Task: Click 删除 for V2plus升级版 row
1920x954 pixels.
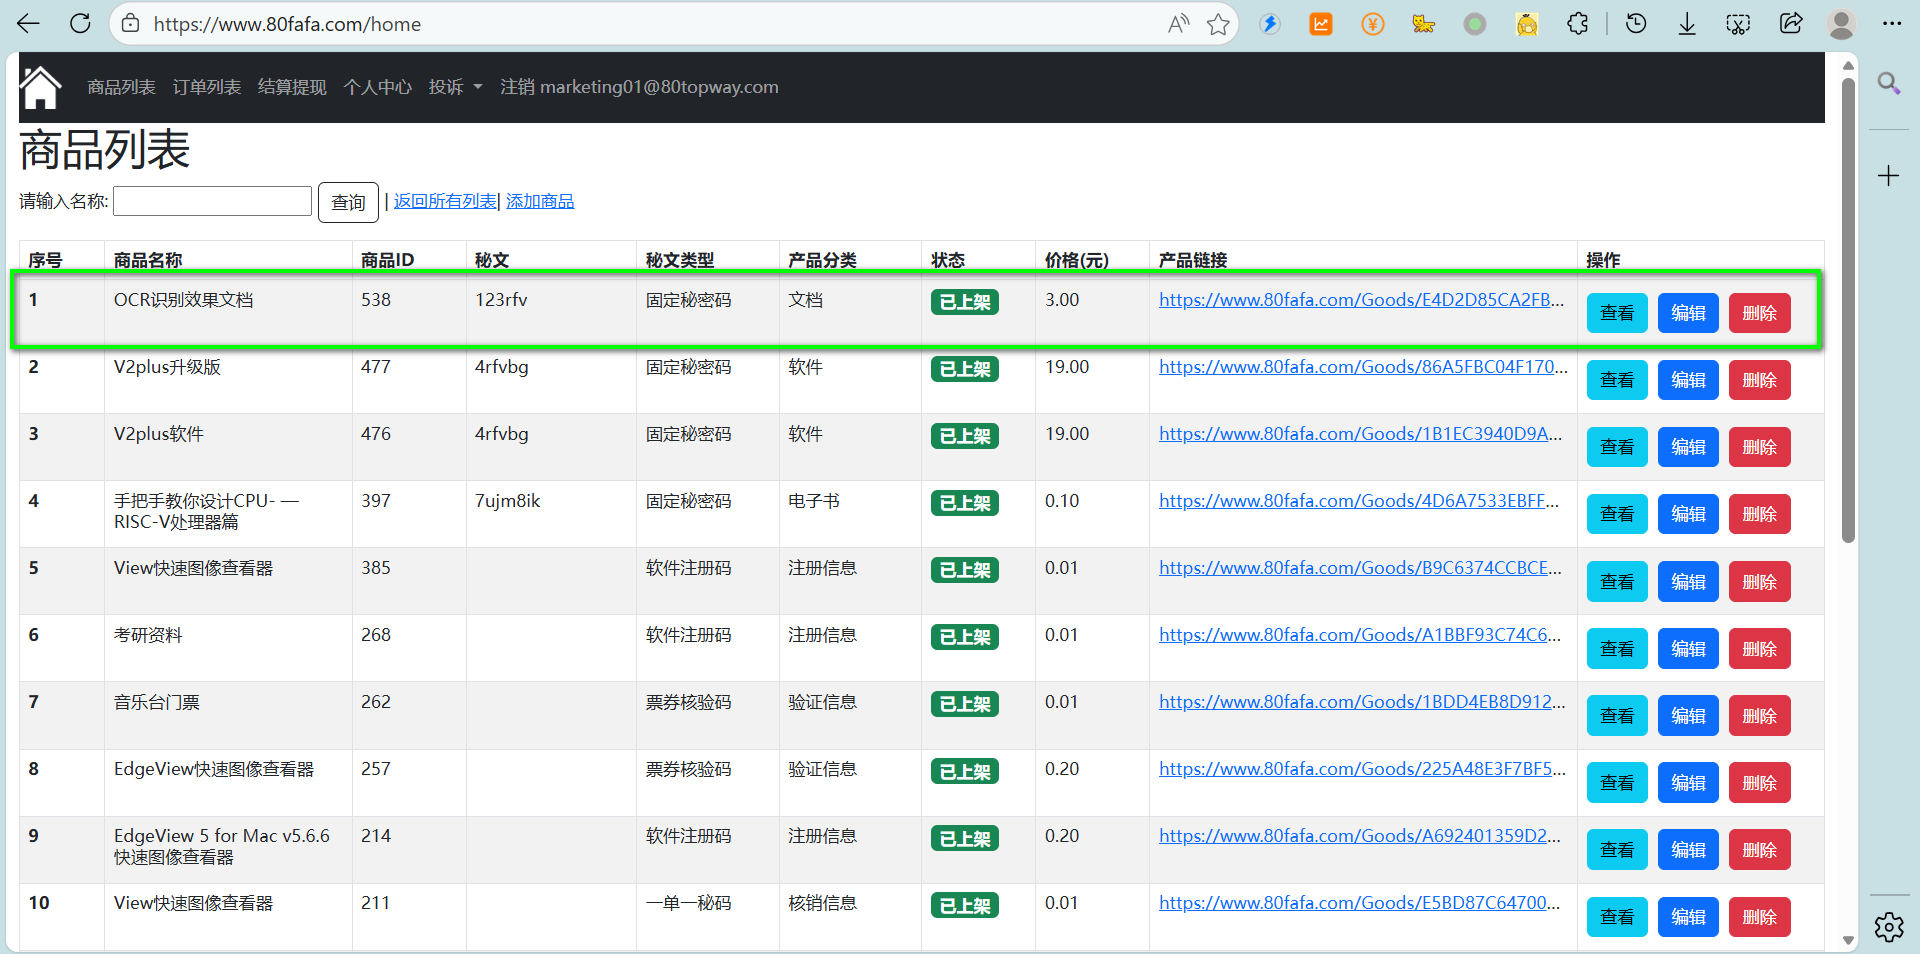Action: (x=1759, y=380)
